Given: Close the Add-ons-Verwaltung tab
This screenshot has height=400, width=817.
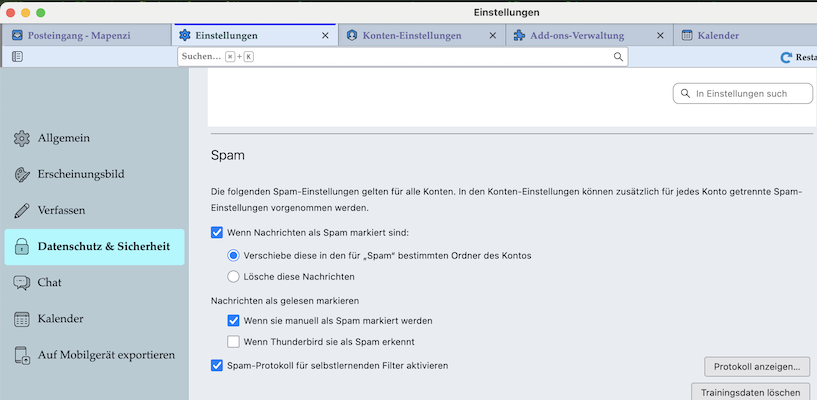Looking at the screenshot, I should [660, 35].
